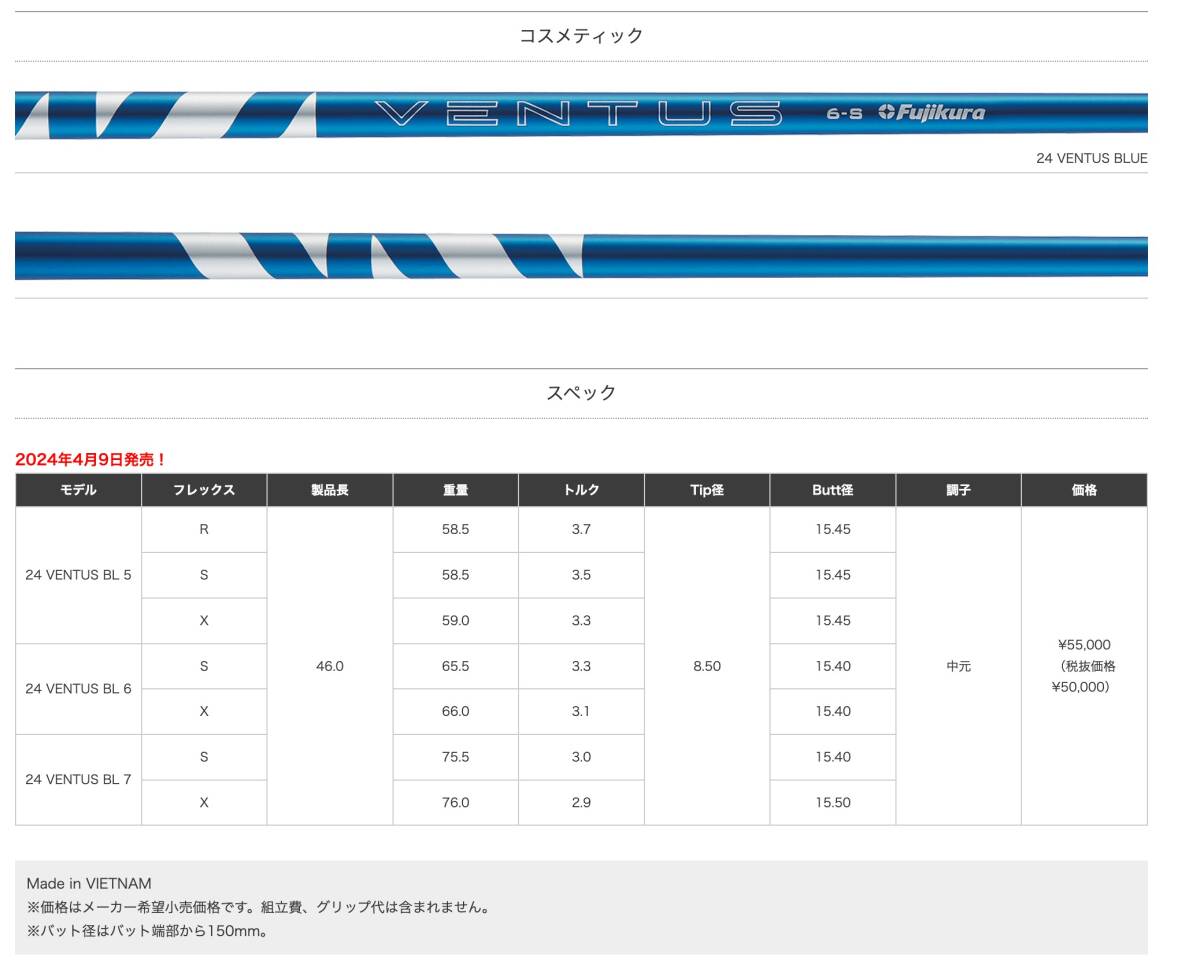
Task: Click the 75.5 weight value
Action: pos(455,757)
